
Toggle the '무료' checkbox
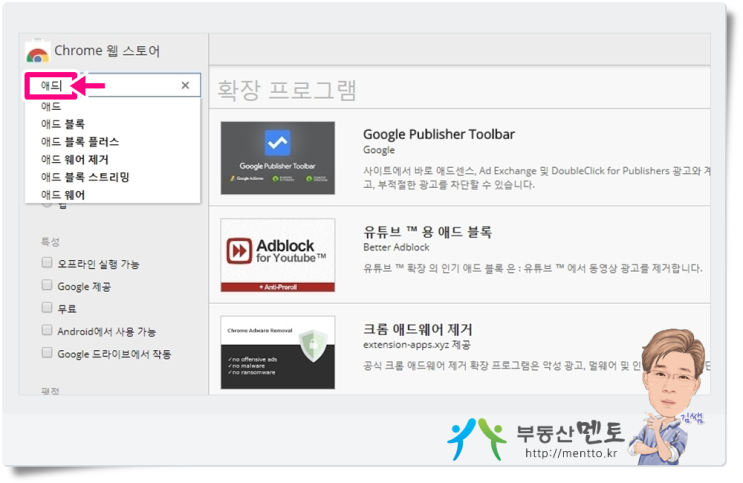[x=47, y=308]
